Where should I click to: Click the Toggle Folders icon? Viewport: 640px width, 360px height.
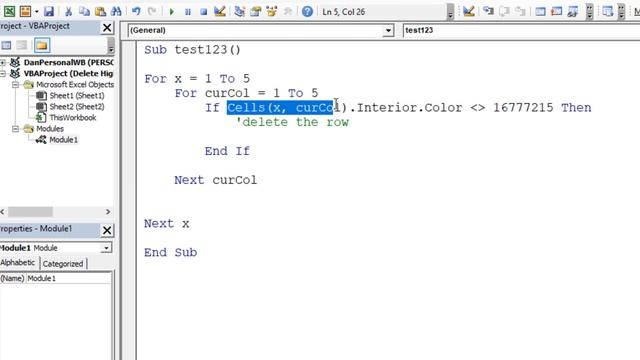[x=42, y=45]
